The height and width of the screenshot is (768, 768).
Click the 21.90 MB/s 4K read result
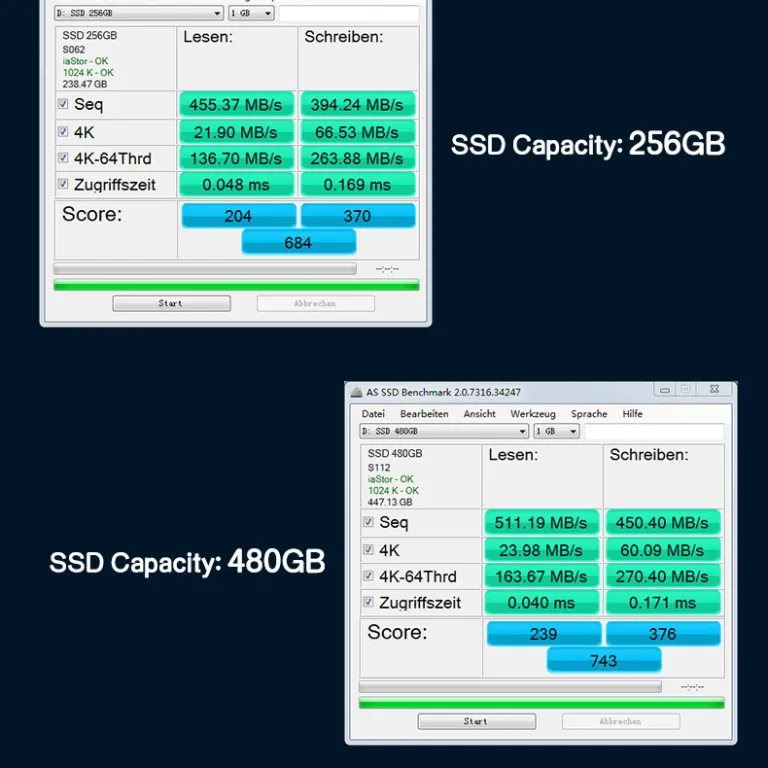coord(236,132)
